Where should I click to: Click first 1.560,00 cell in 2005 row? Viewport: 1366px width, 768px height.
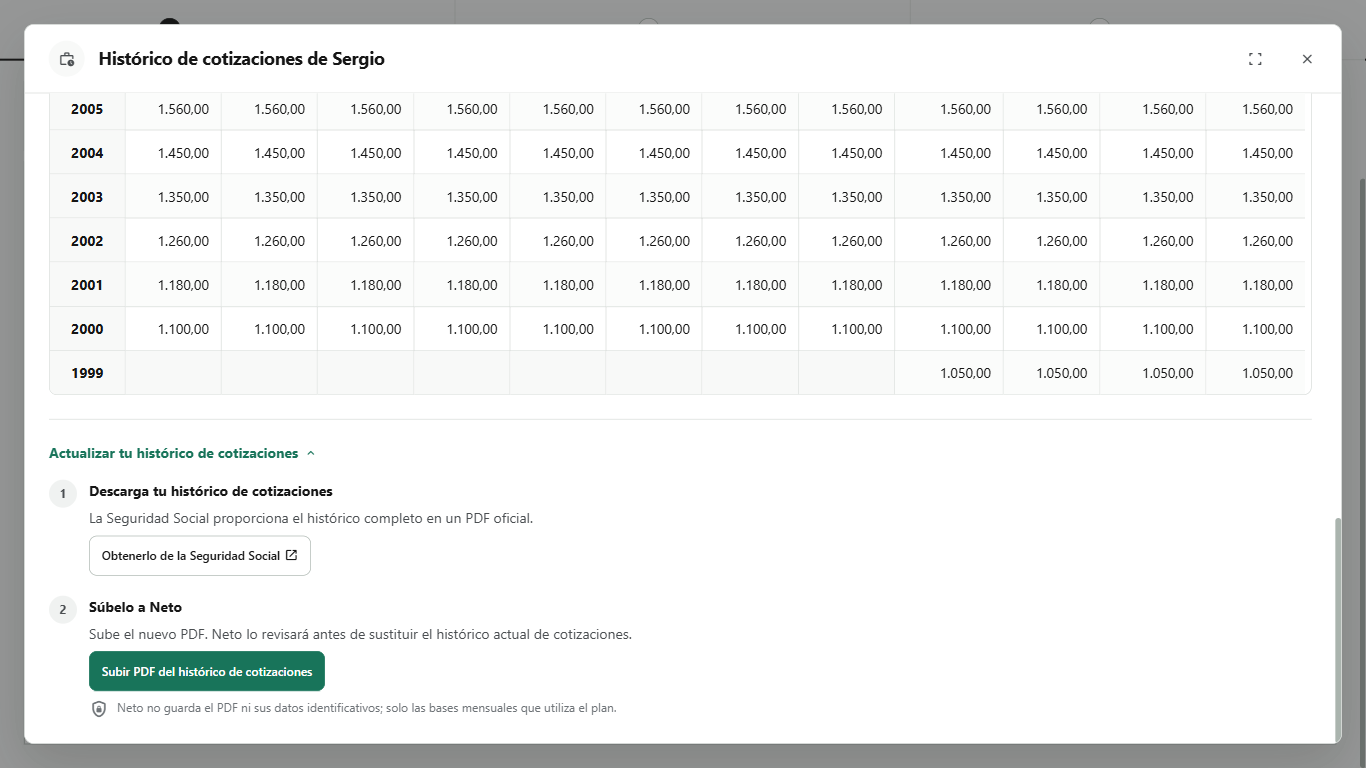point(174,109)
